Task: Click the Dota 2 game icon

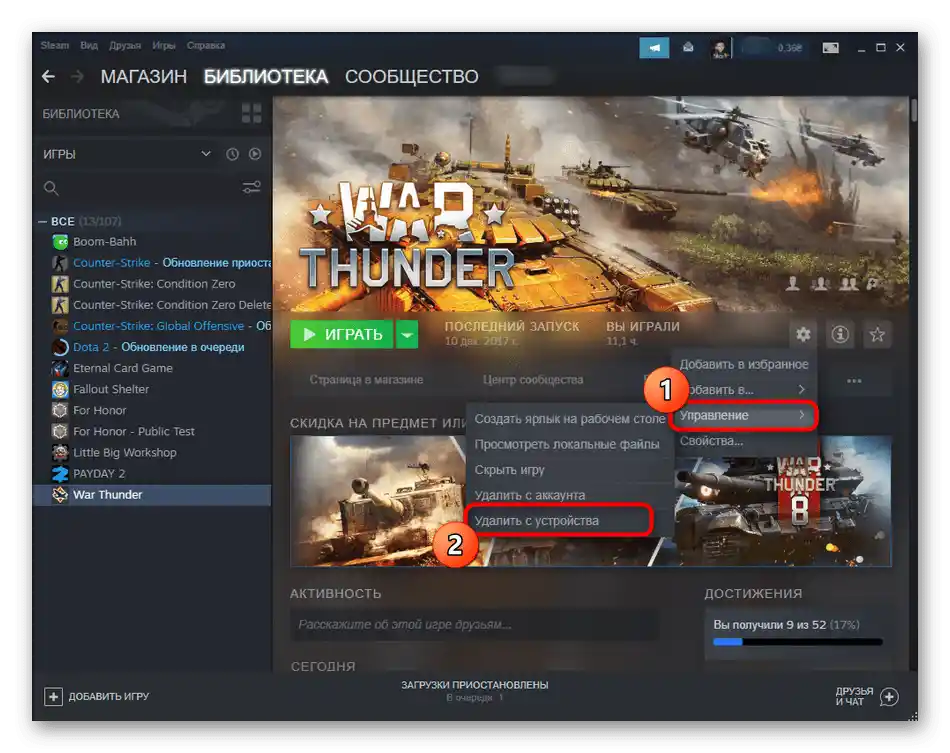Action: point(60,347)
